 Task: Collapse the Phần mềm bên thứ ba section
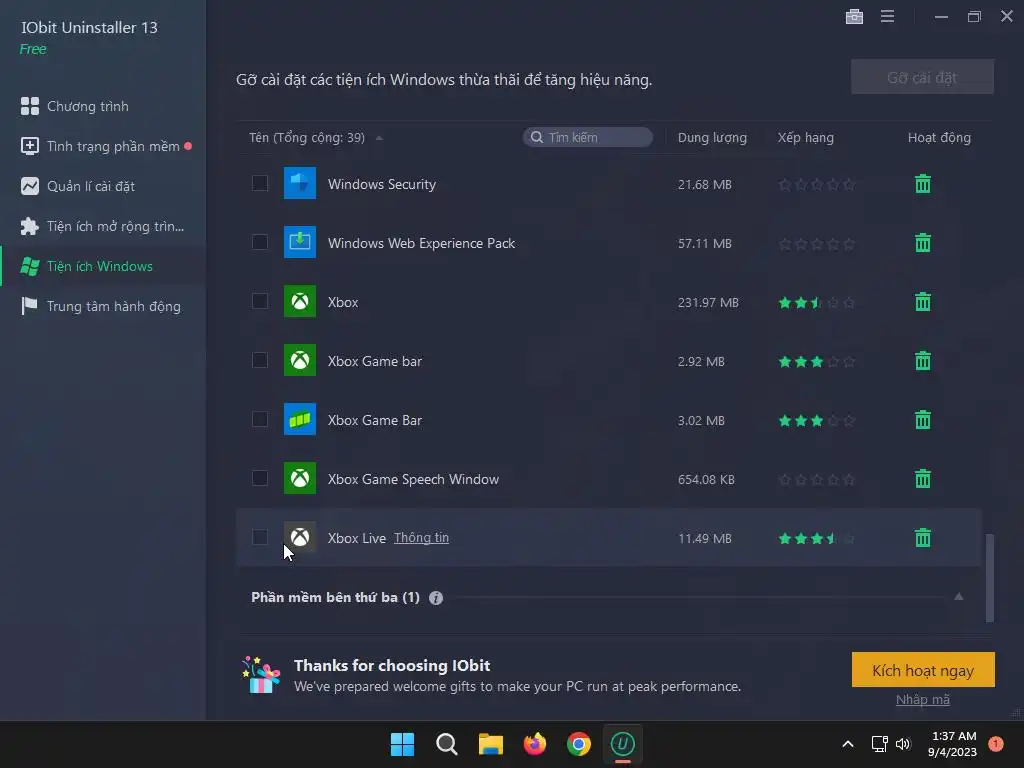click(959, 596)
